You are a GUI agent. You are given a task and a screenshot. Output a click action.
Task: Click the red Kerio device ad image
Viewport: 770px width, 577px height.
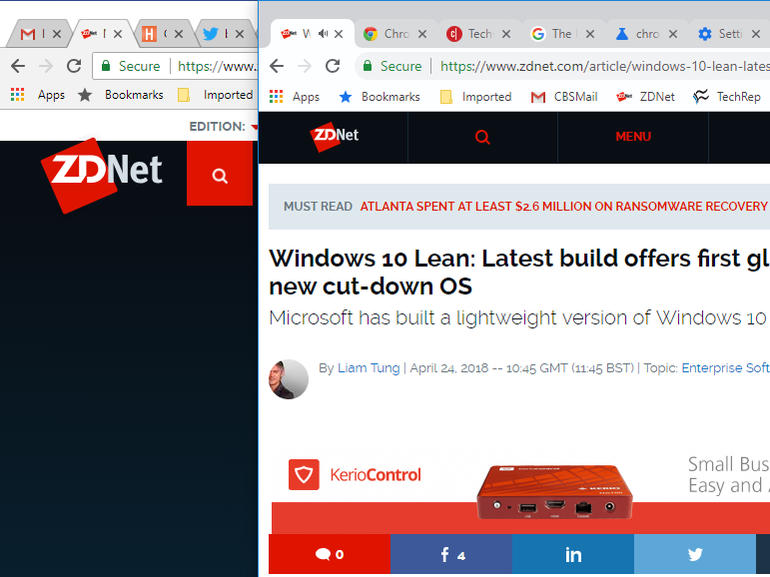[x=554, y=492]
